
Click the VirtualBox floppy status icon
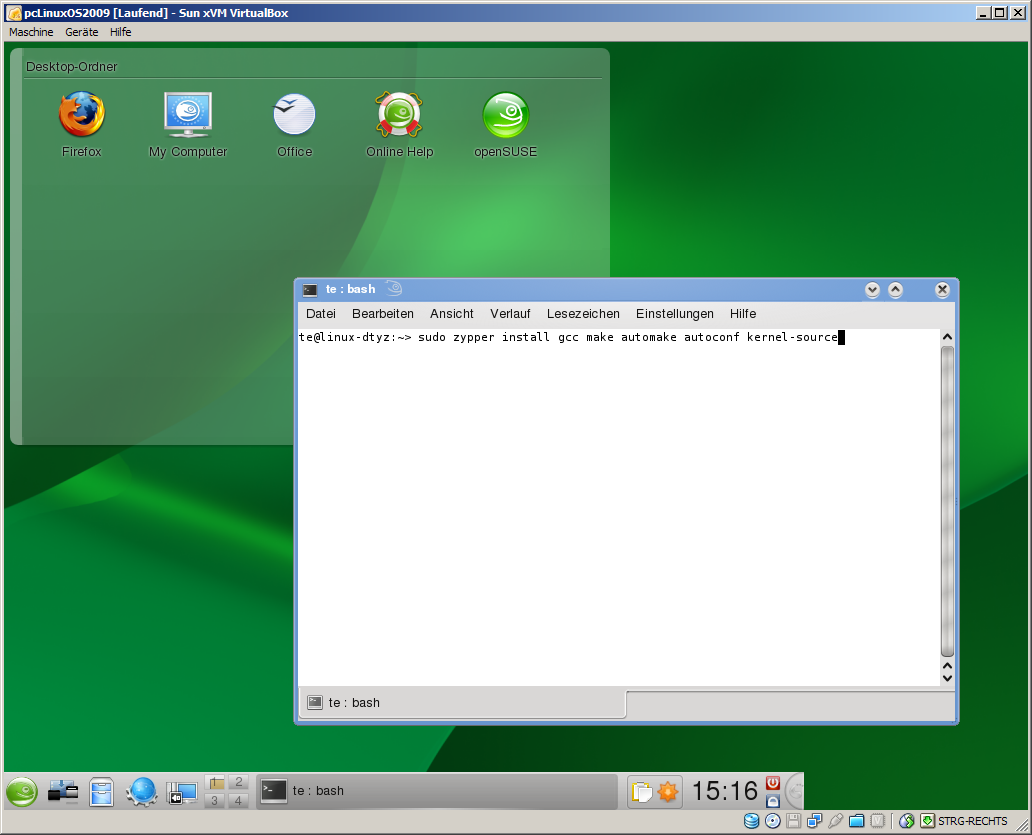[793, 821]
